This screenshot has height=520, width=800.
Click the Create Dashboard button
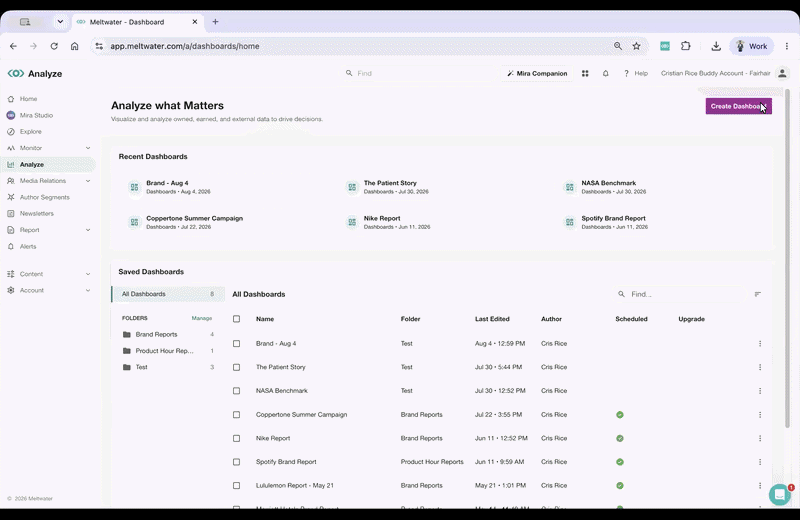tap(738, 106)
